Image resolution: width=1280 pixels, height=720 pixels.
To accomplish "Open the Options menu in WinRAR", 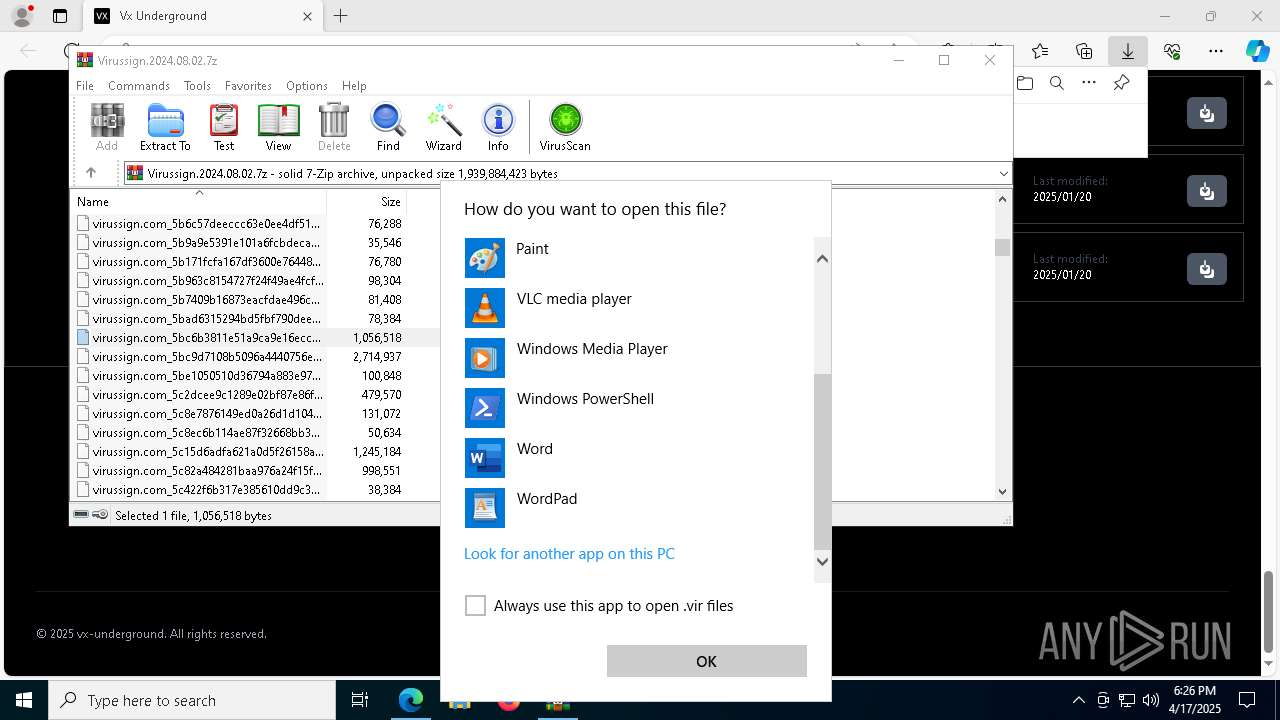I will [x=307, y=86].
